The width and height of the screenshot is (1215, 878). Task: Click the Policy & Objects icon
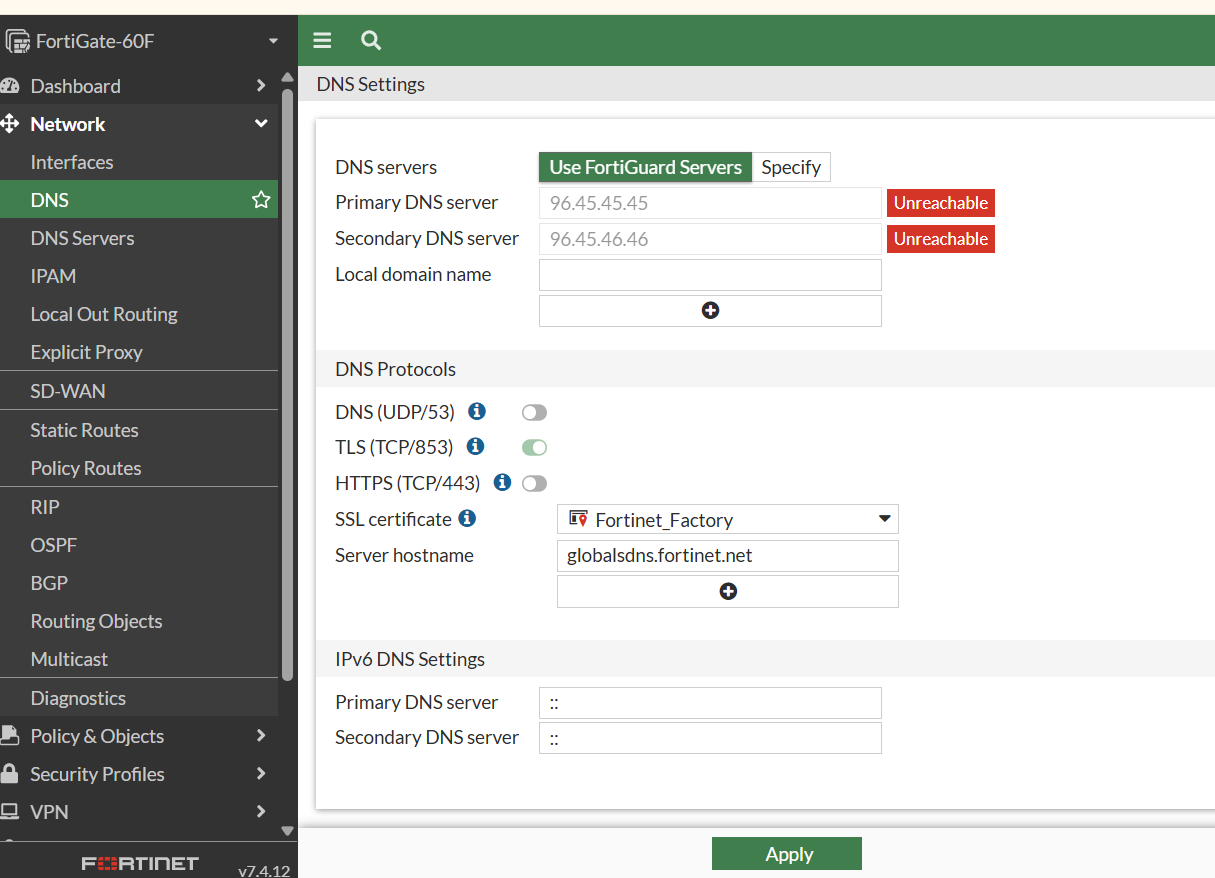10,736
